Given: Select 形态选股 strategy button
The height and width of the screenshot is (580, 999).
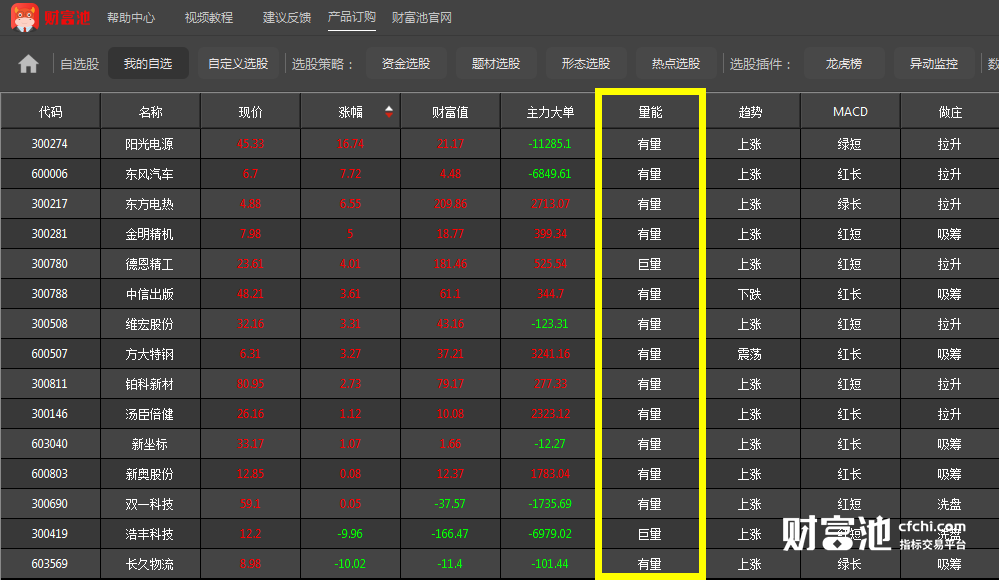Looking at the screenshot, I should pyautogui.click(x=586, y=63).
